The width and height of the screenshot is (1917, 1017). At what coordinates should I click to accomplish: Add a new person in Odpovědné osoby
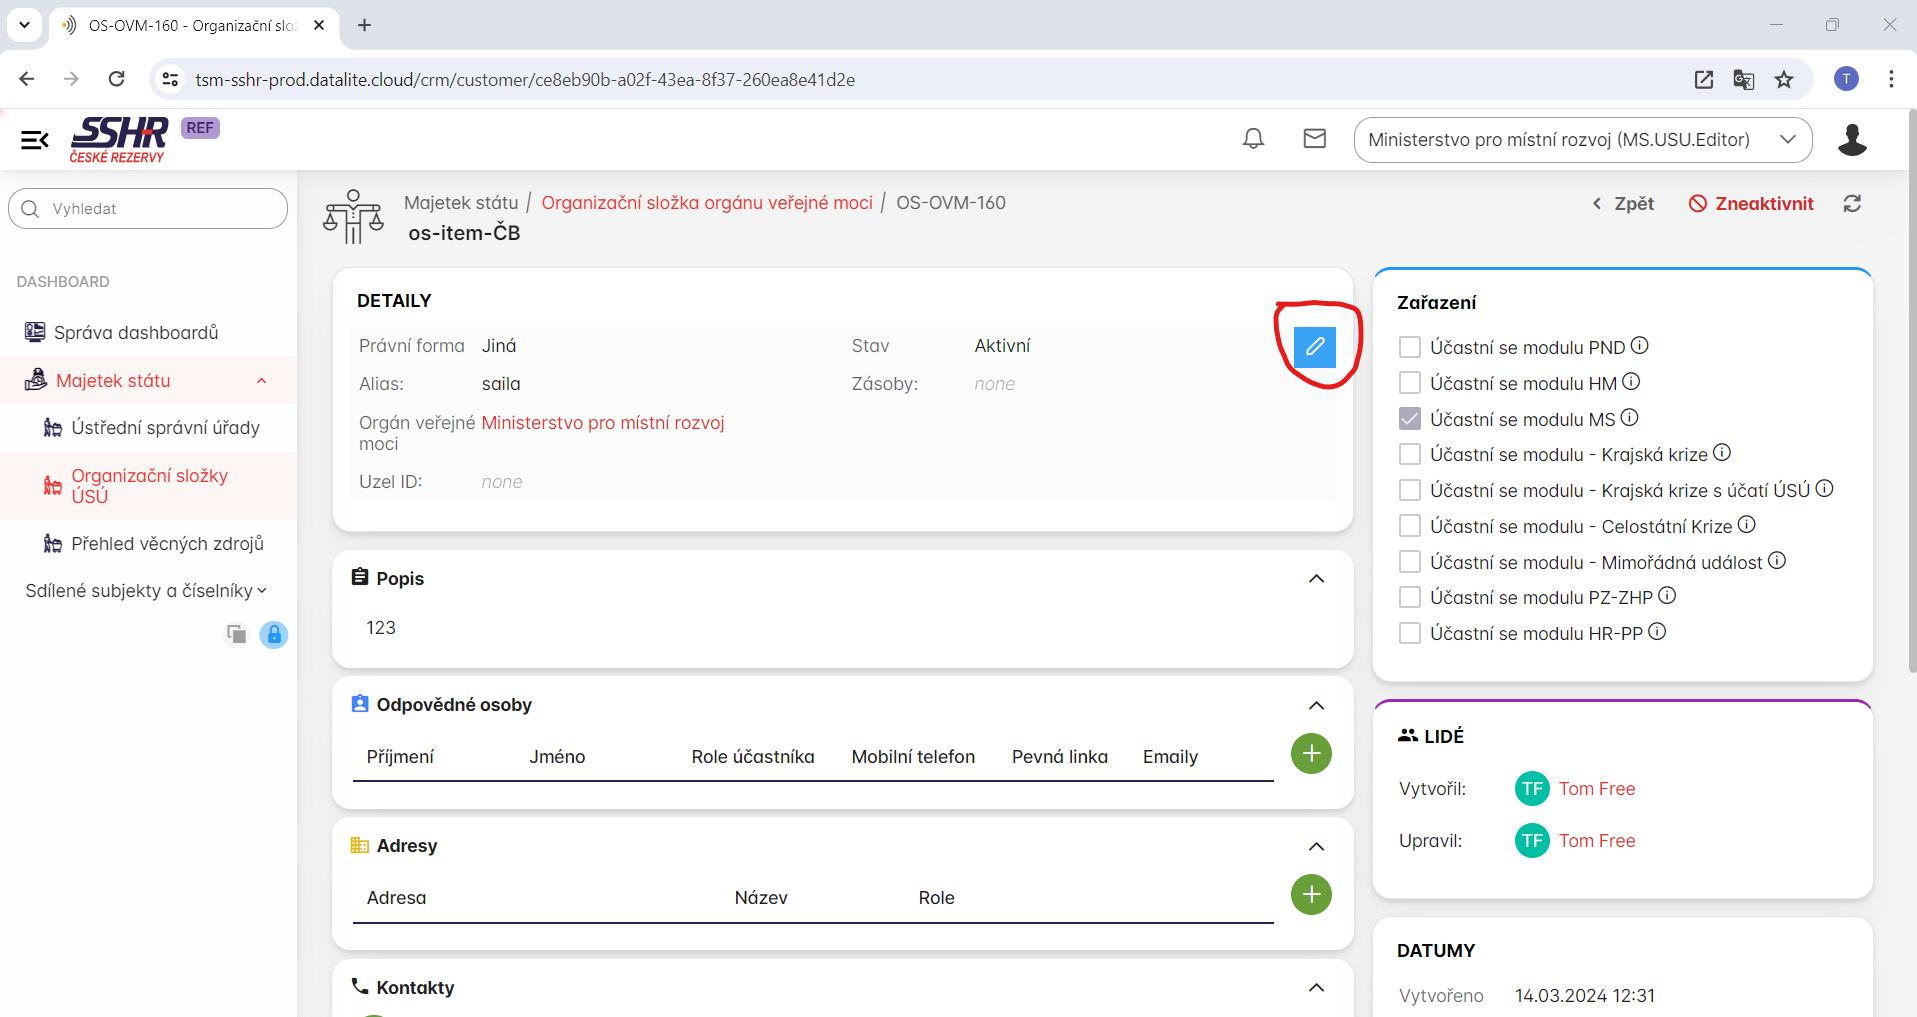point(1311,754)
